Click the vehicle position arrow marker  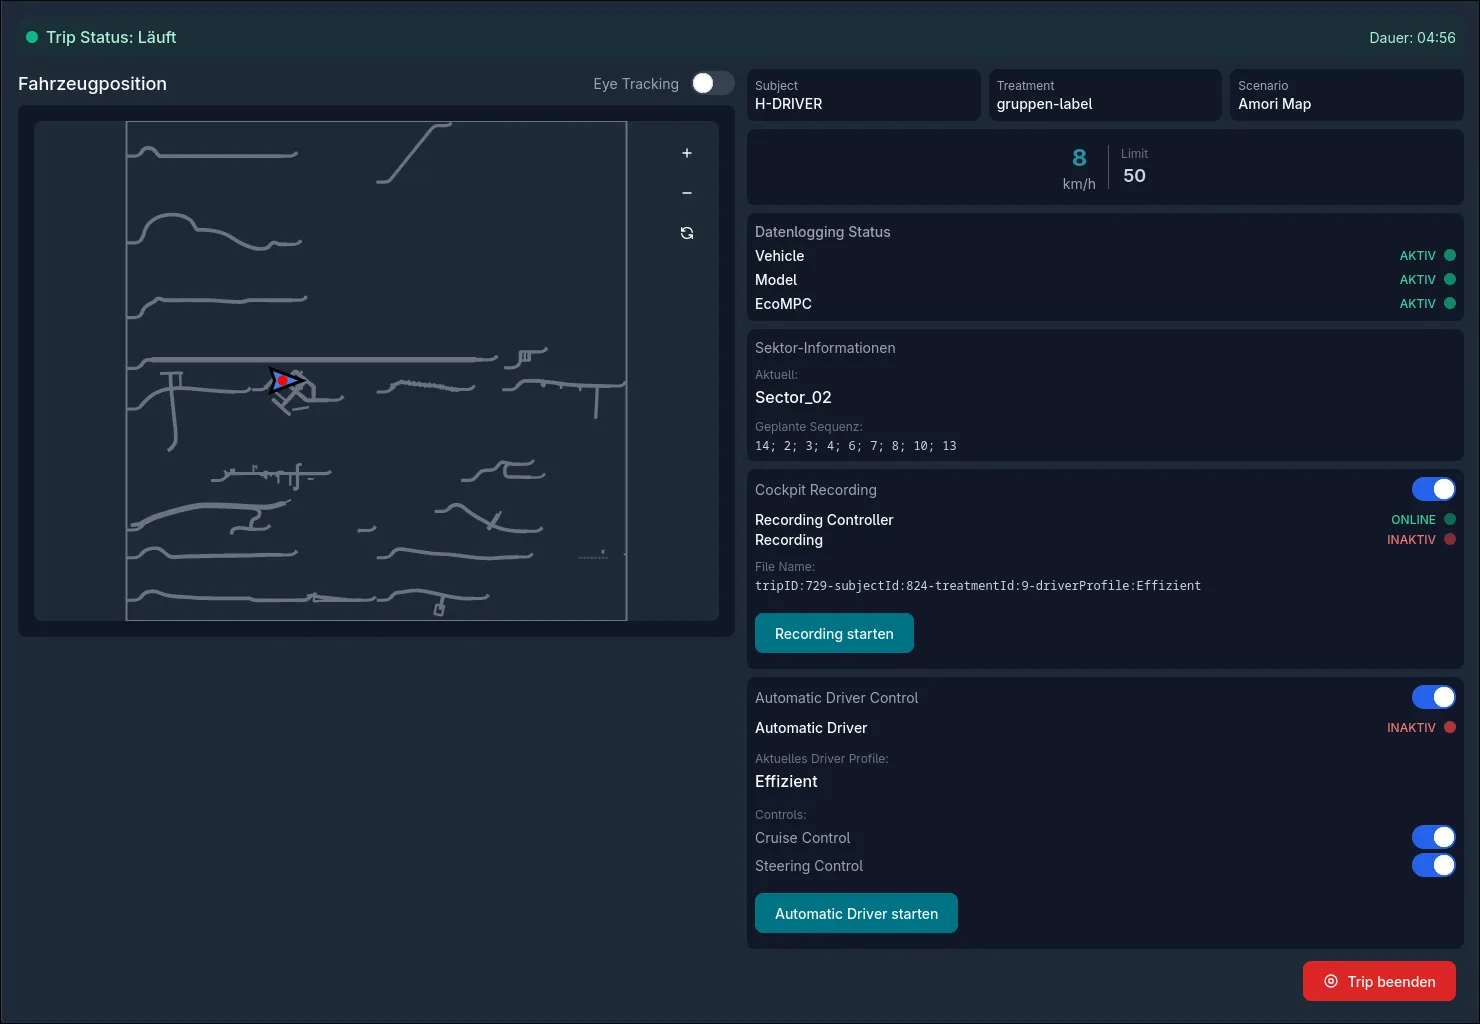[285, 380]
